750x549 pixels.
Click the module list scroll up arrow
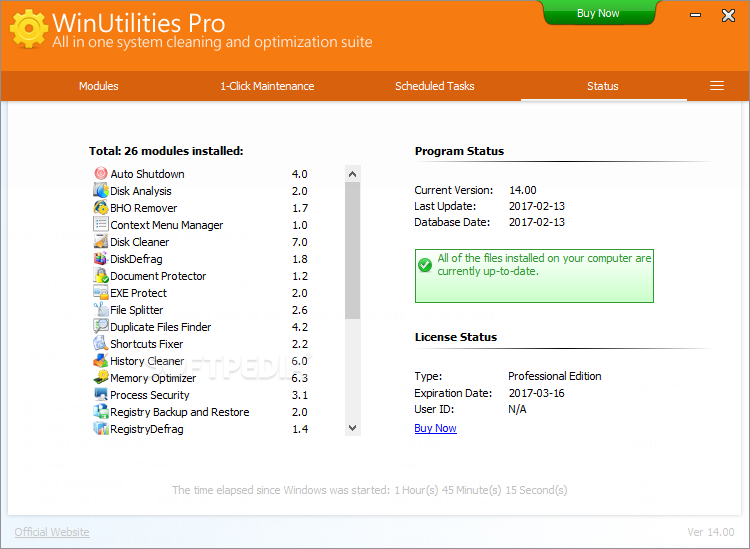(353, 174)
